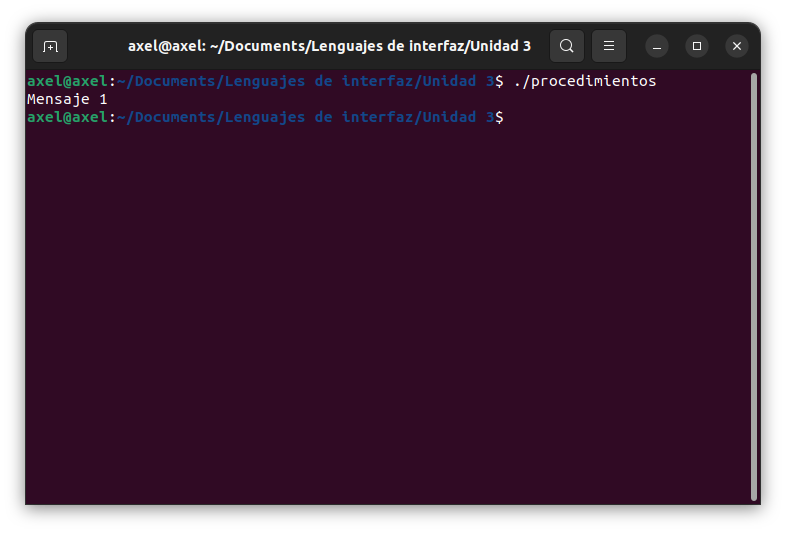The height and width of the screenshot is (533, 786).
Task: Maximize the terminal window
Action: pos(697,46)
